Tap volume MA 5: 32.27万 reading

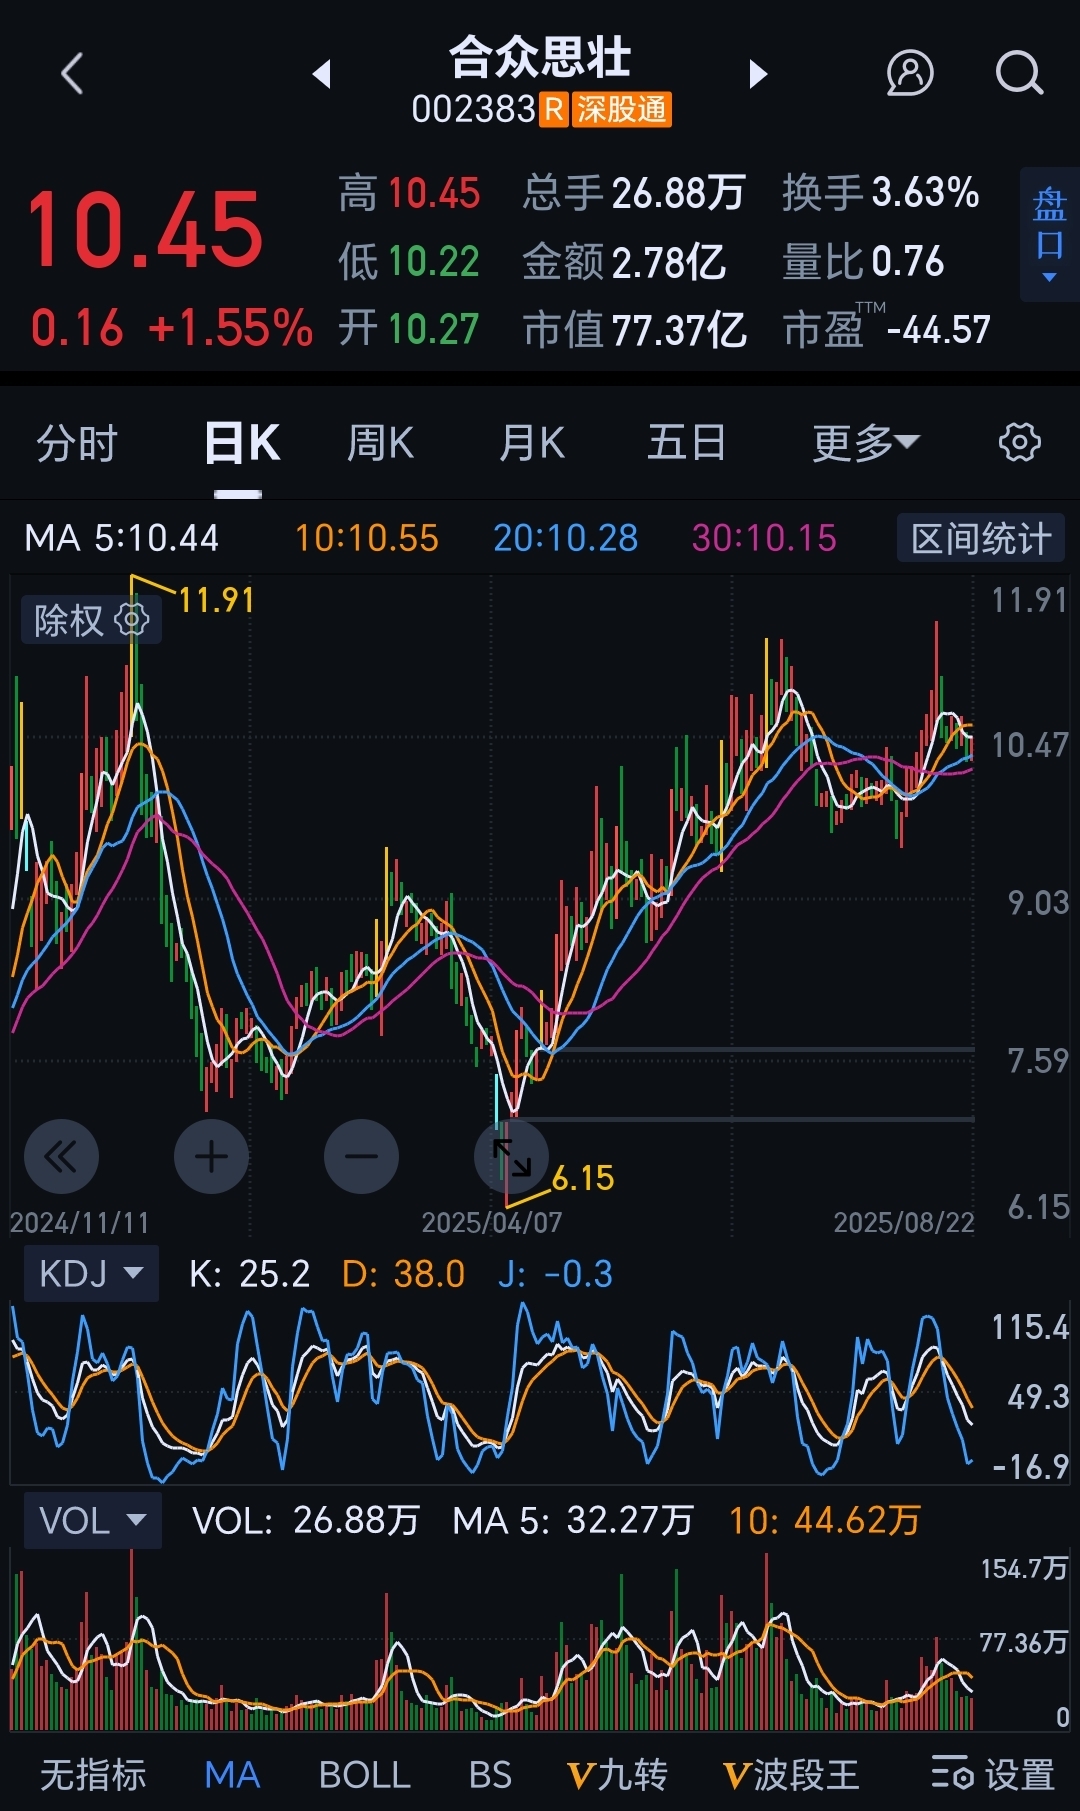573,1520
